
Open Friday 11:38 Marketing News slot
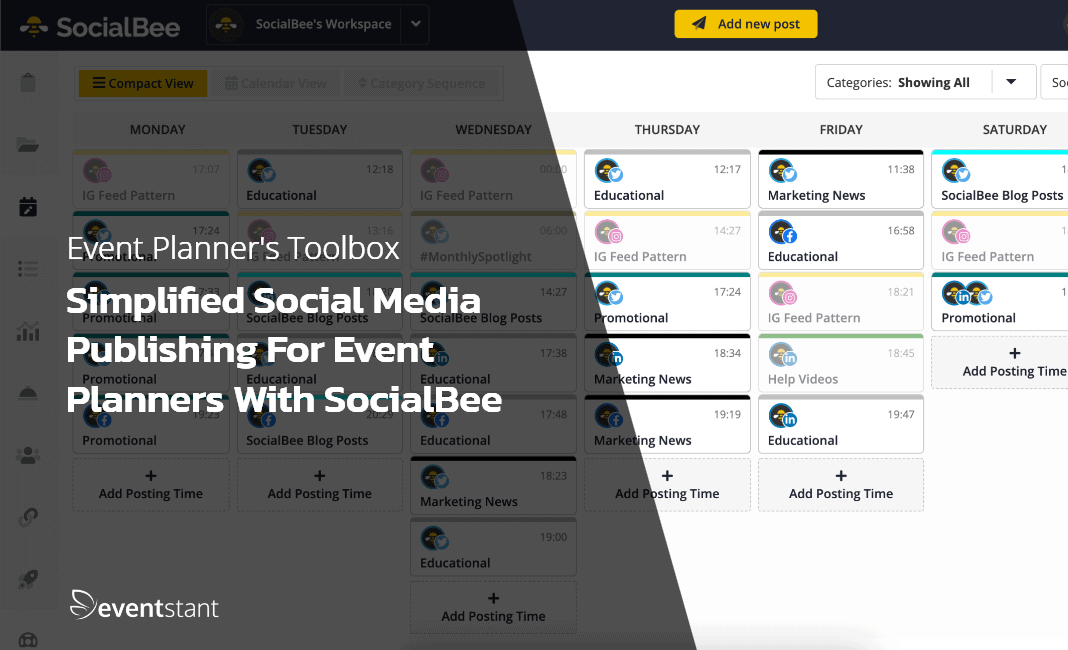click(x=841, y=180)
